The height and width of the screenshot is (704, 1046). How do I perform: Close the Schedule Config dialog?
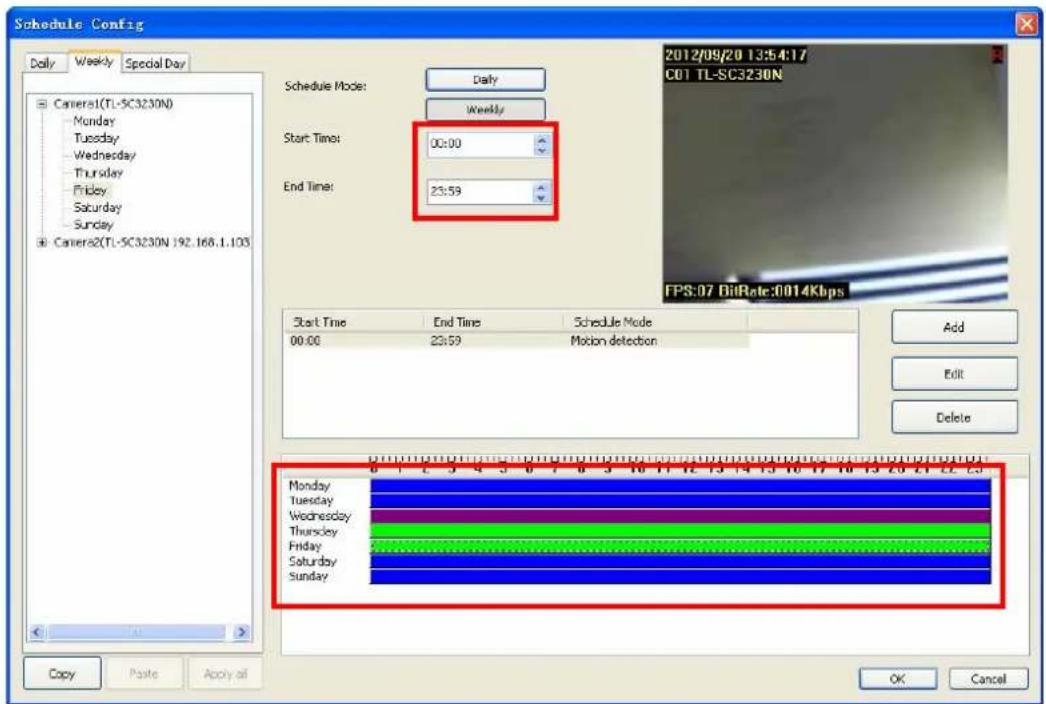(1026, 24)
